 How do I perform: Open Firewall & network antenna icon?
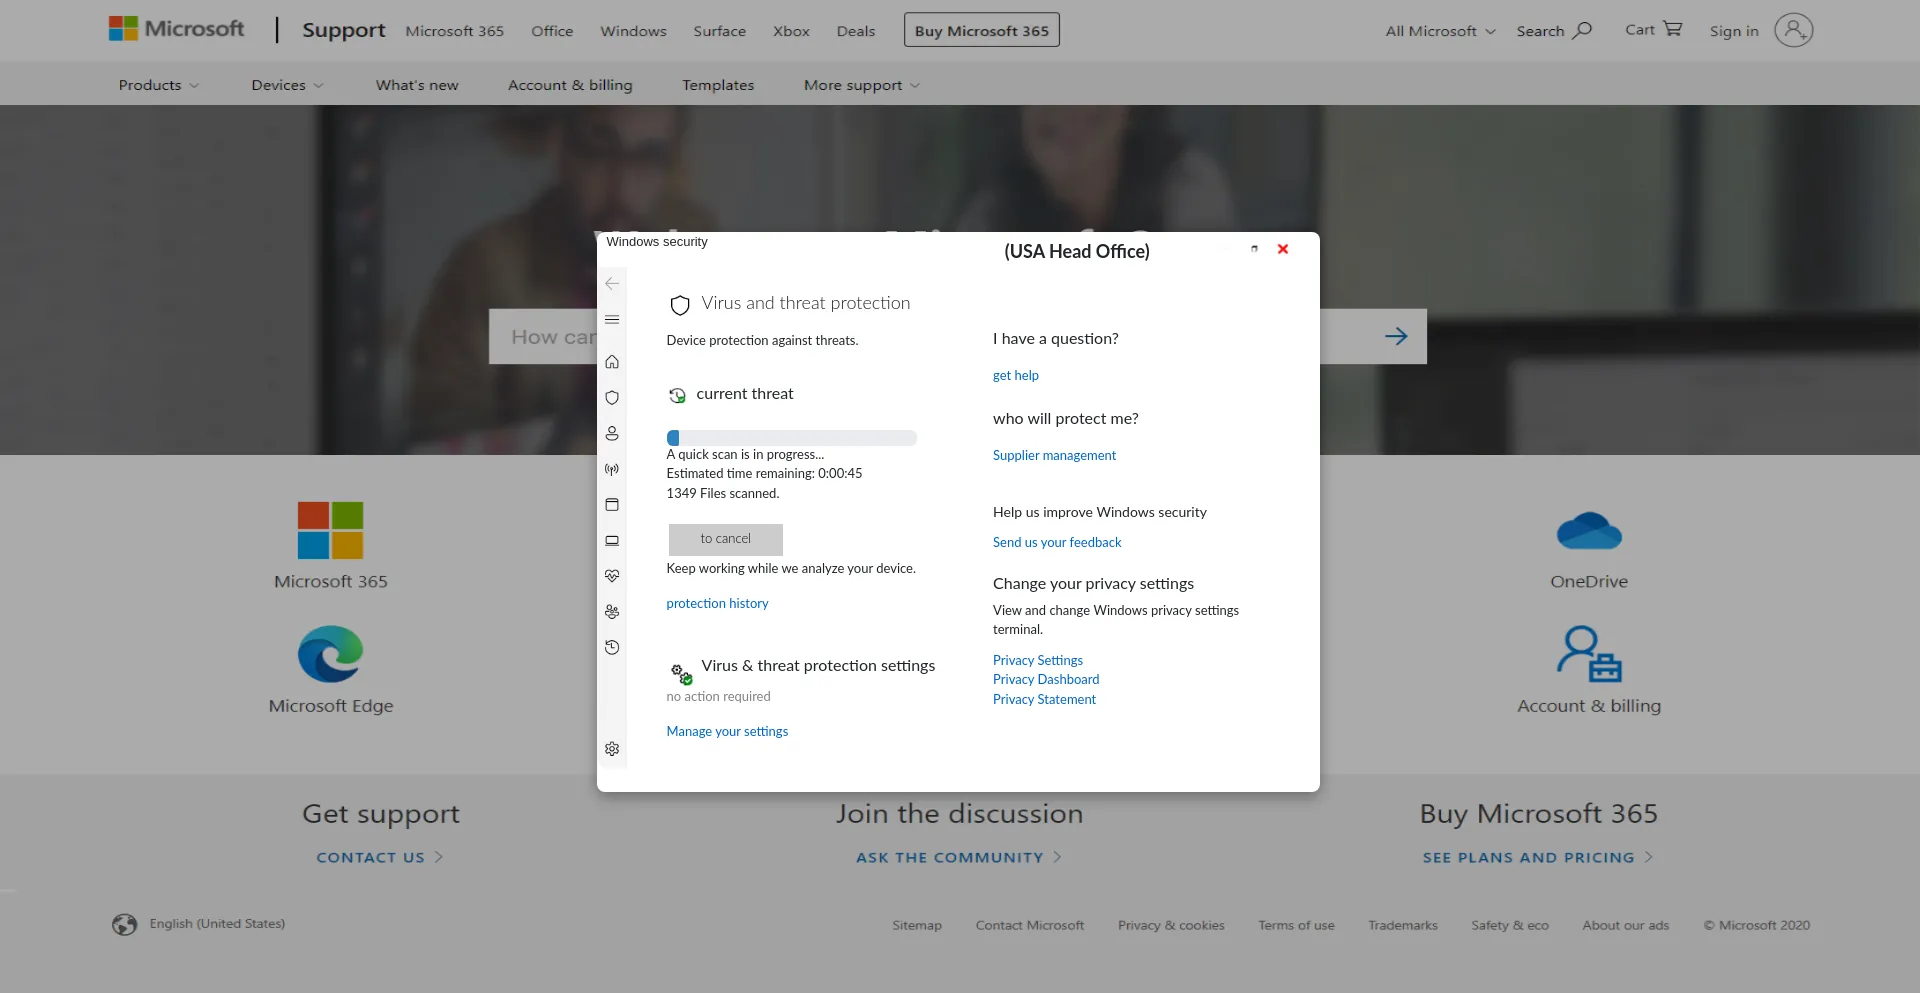tap(612, 469)
